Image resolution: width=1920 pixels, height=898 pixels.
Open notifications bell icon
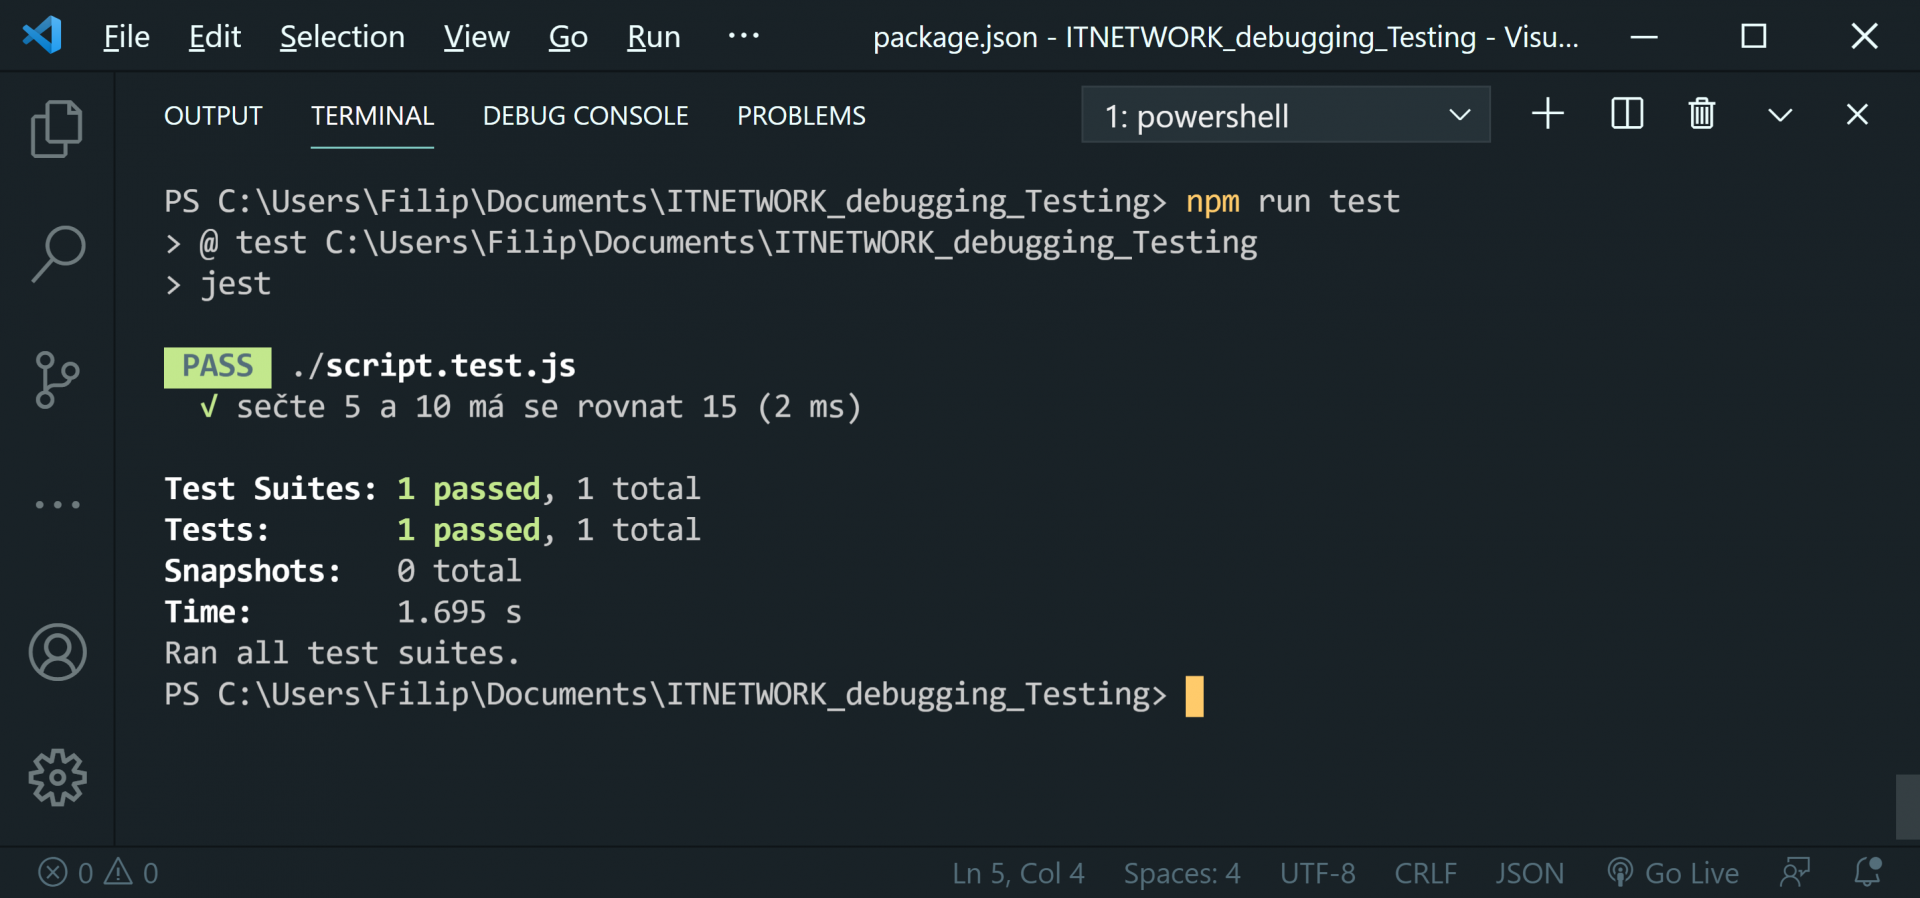point(1868,873)
